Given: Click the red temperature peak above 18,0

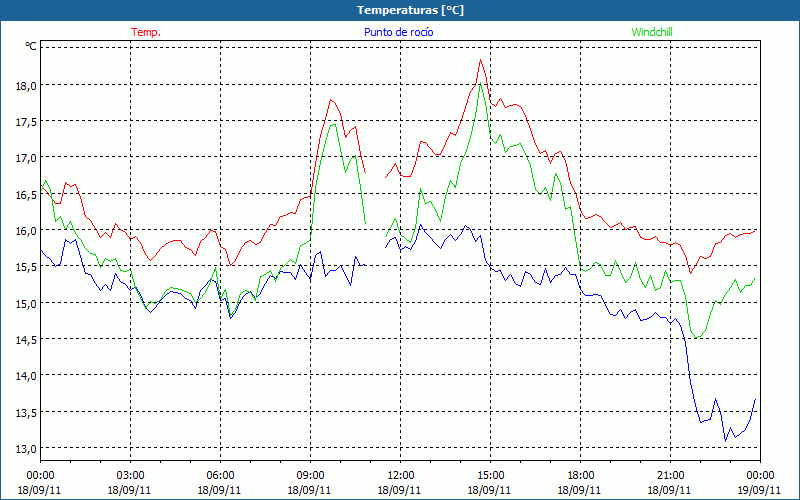Looking at the screenshot, I should point(480,60).
